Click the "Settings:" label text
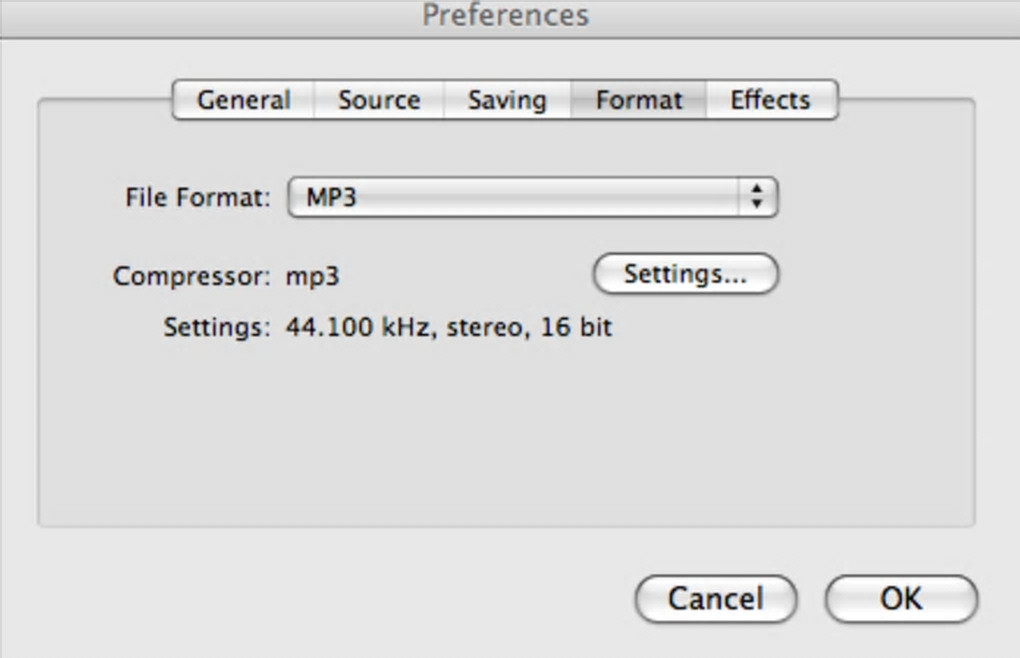The image size is (1020, 658). pyautogui.click(x=217, y=327)
